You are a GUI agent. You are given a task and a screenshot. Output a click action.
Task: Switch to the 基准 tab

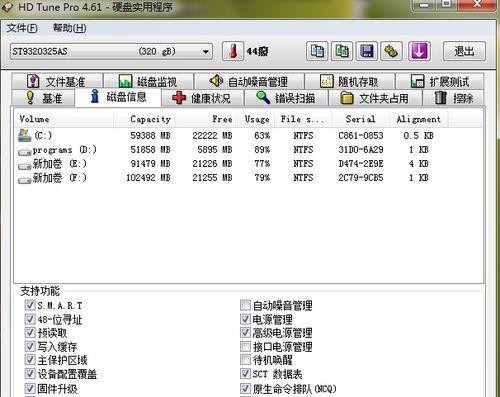pyautogui.click(x=43, y=98)
